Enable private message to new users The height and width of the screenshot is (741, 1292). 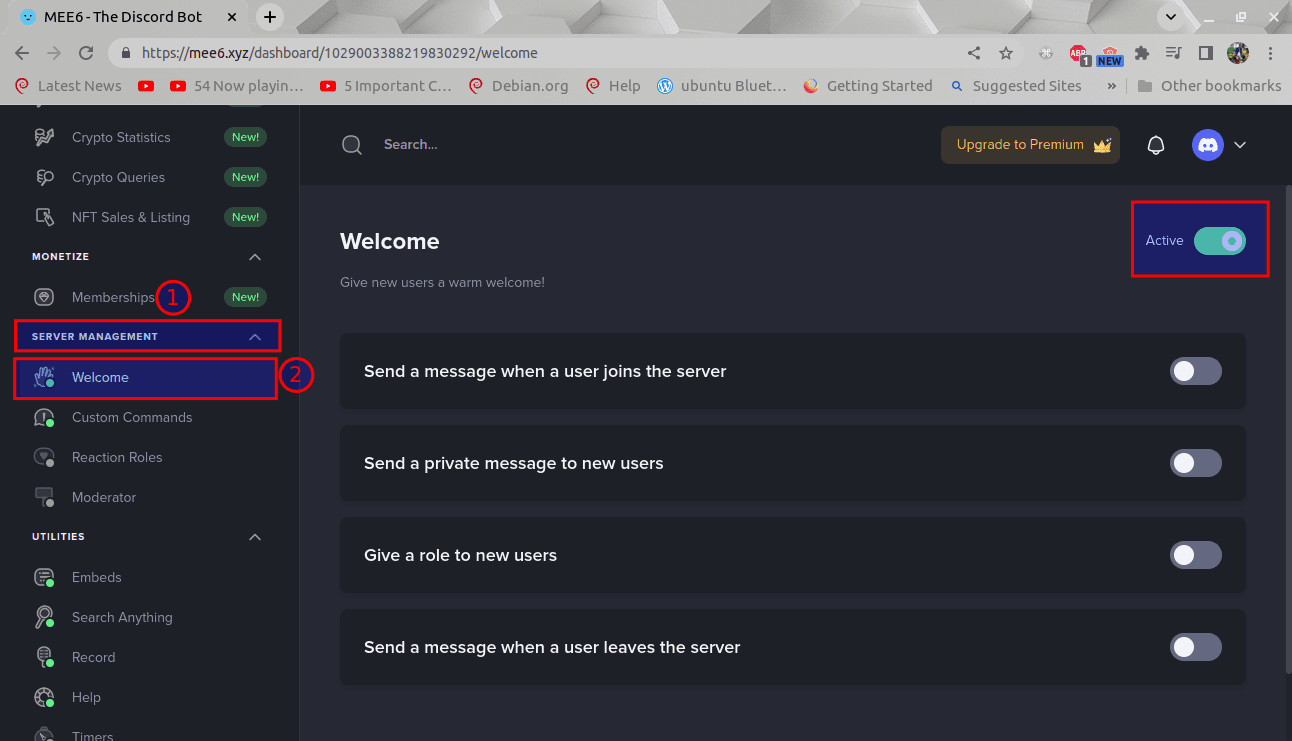pos(1196,463)
